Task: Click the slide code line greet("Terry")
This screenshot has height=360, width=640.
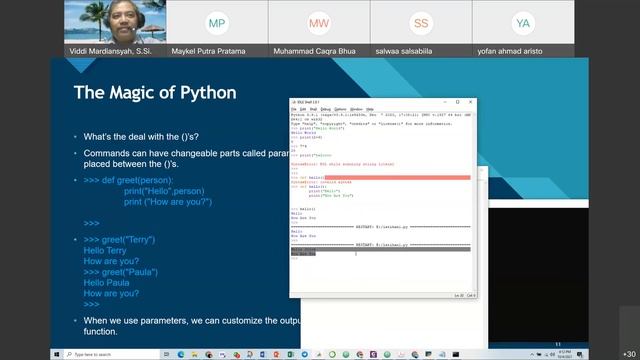Action: pos(119,240)
